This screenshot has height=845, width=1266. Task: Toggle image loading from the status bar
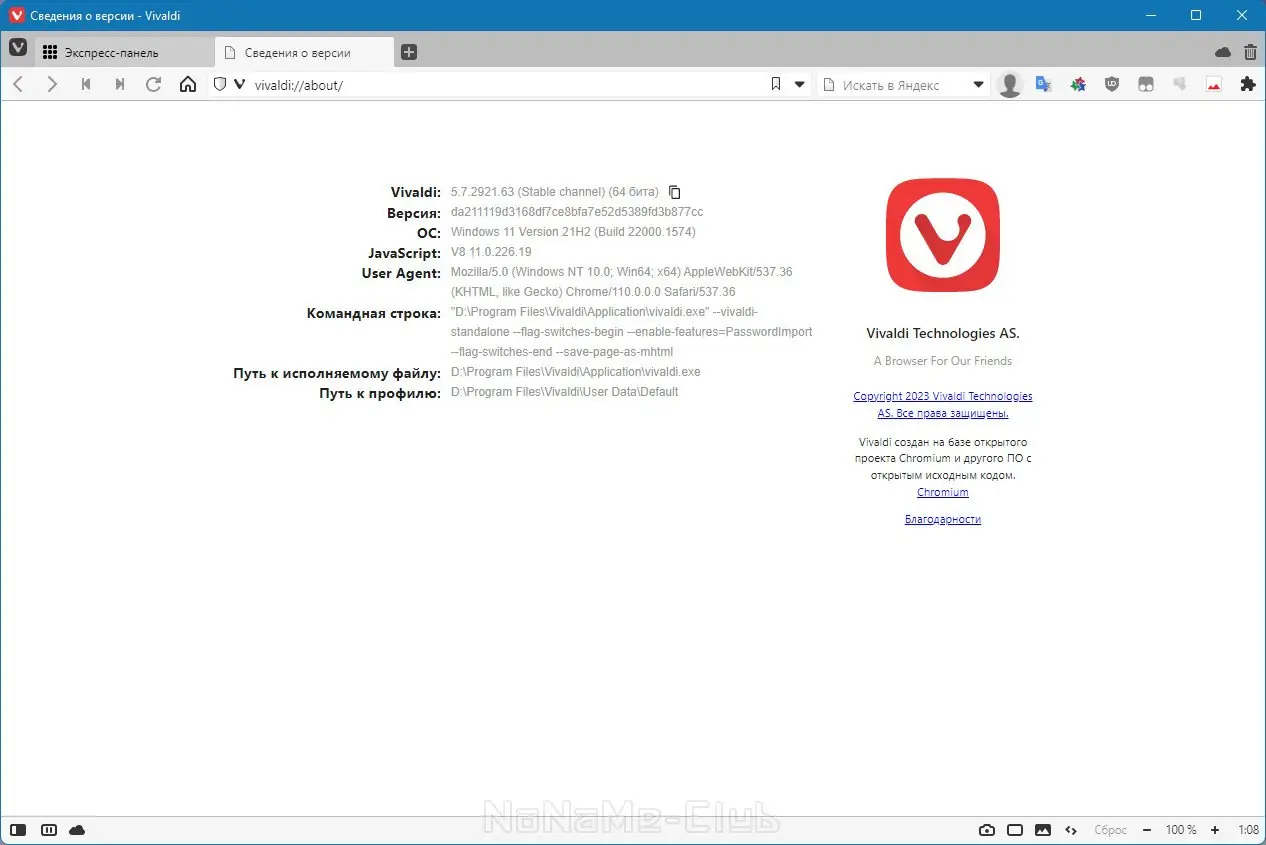(x=1042, y=829)
